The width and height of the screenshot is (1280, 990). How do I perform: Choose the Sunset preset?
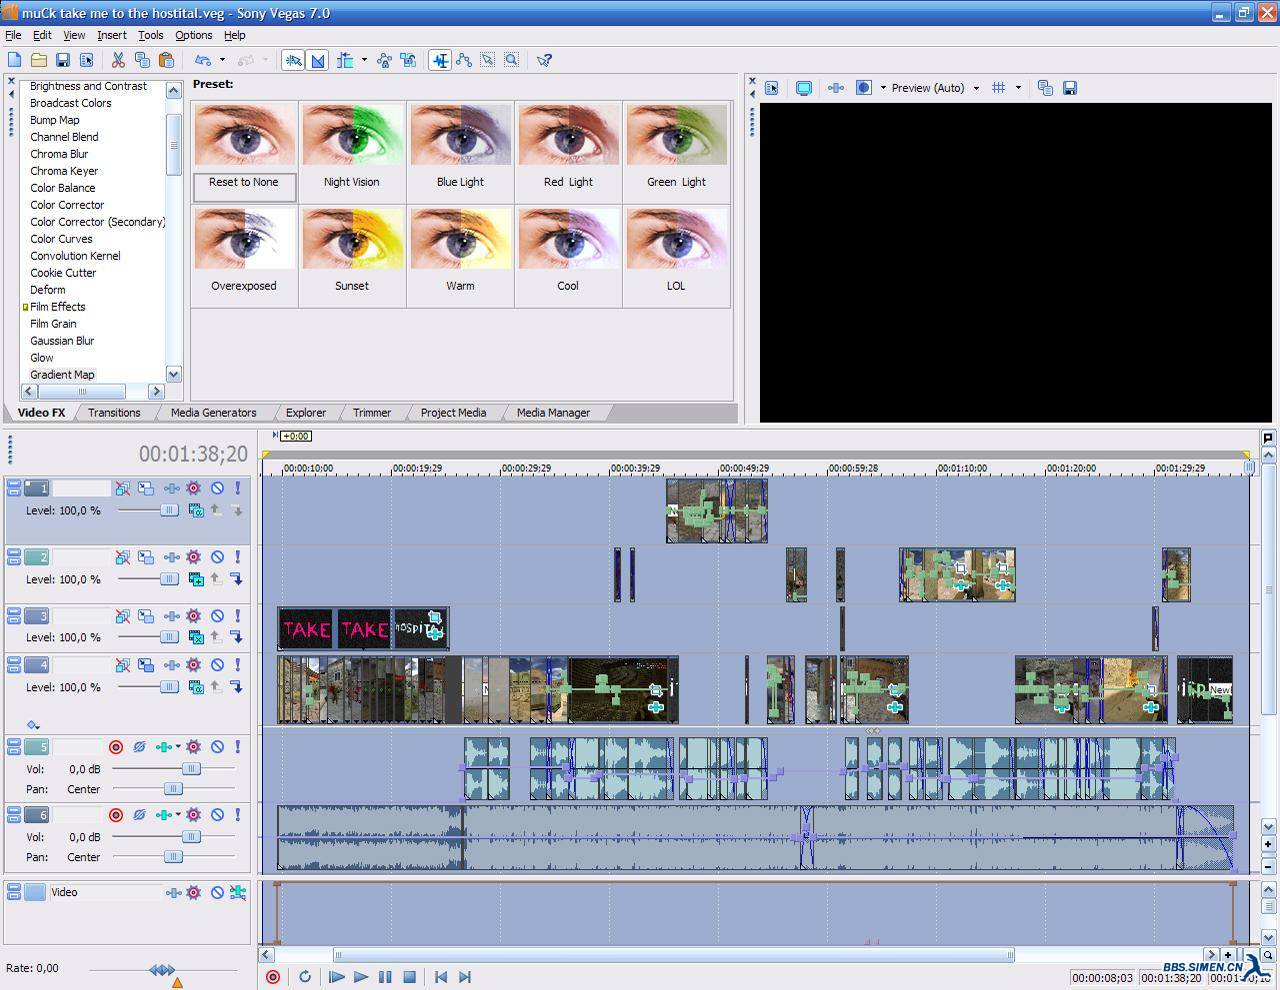click(x=352, y=255)
